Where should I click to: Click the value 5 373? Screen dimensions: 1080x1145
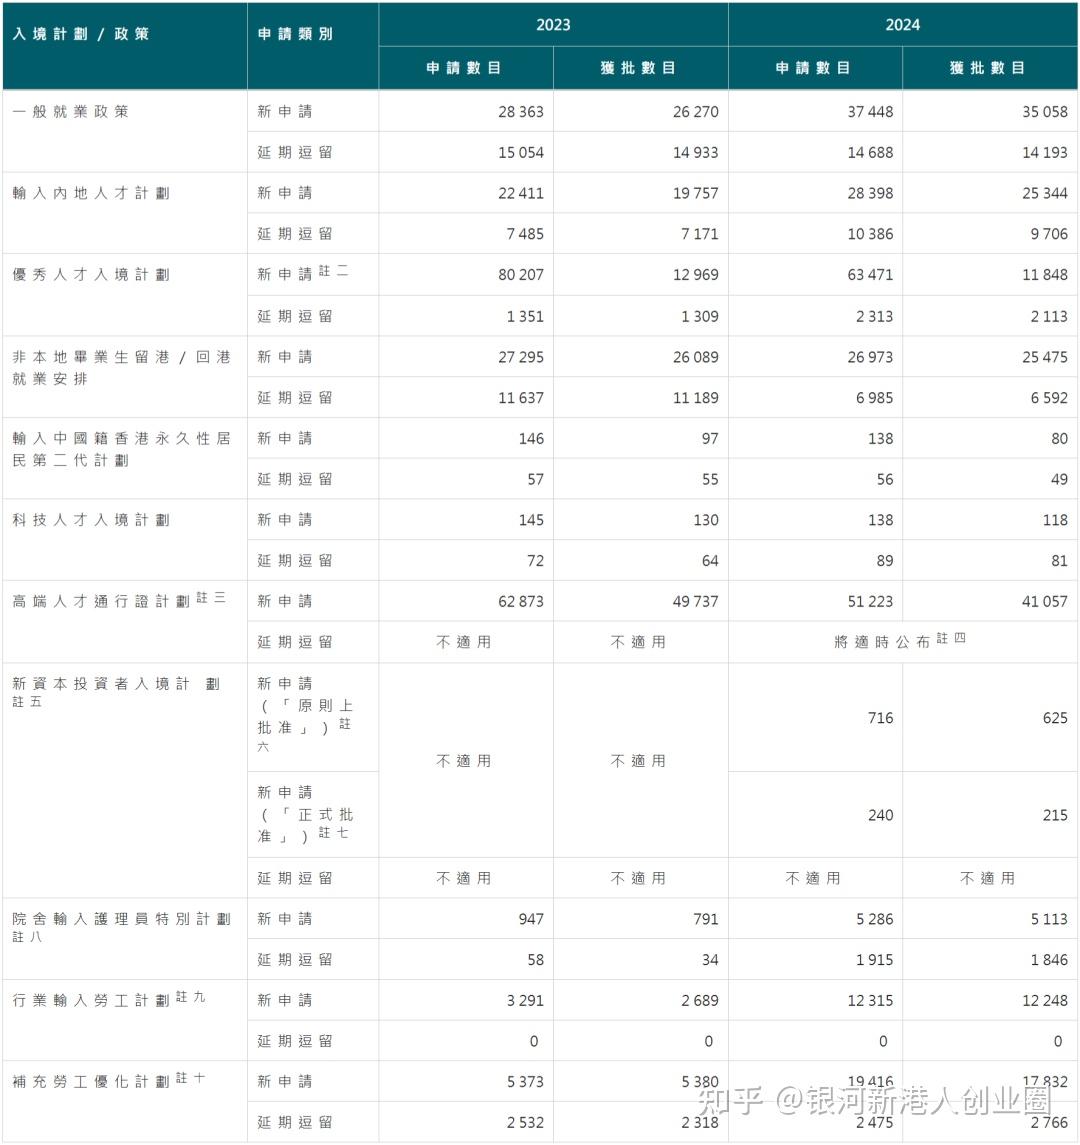524,1082
